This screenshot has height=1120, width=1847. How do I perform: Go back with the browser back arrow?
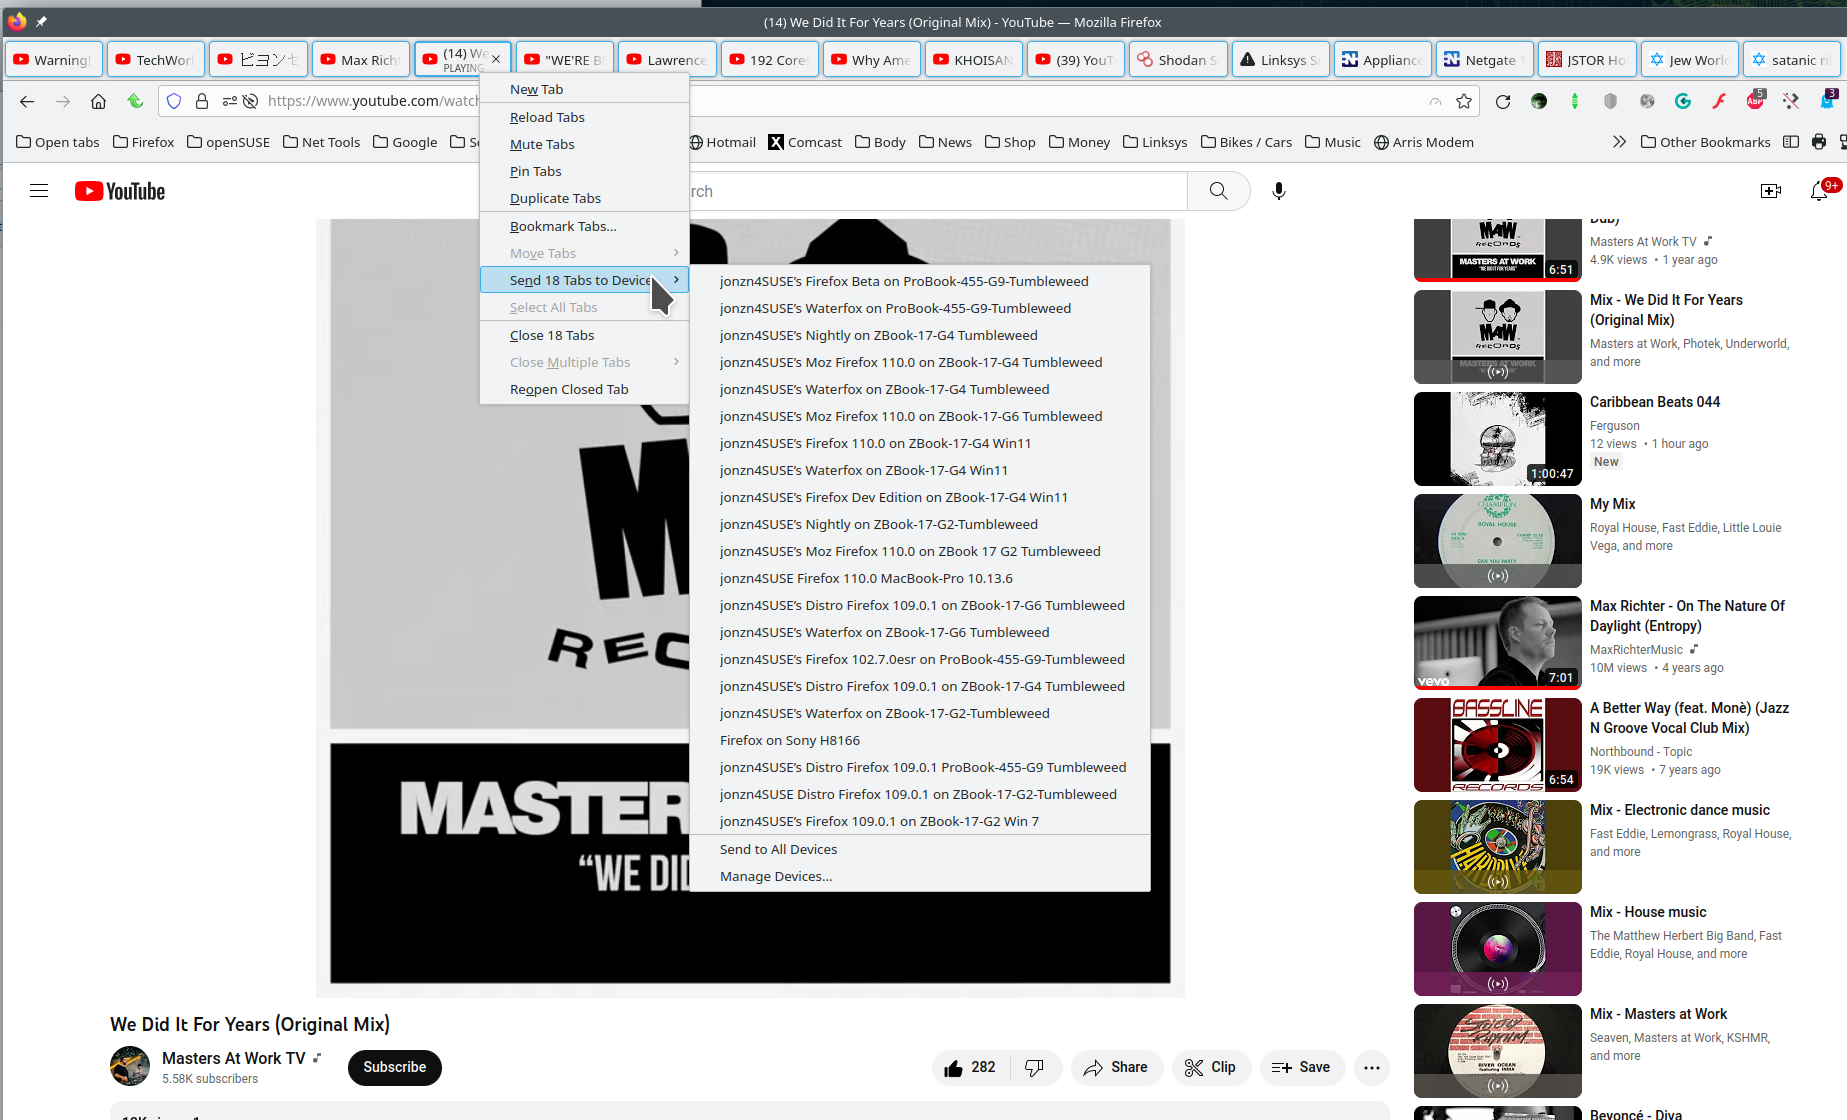pyautogui.click(x=27, y=101)
